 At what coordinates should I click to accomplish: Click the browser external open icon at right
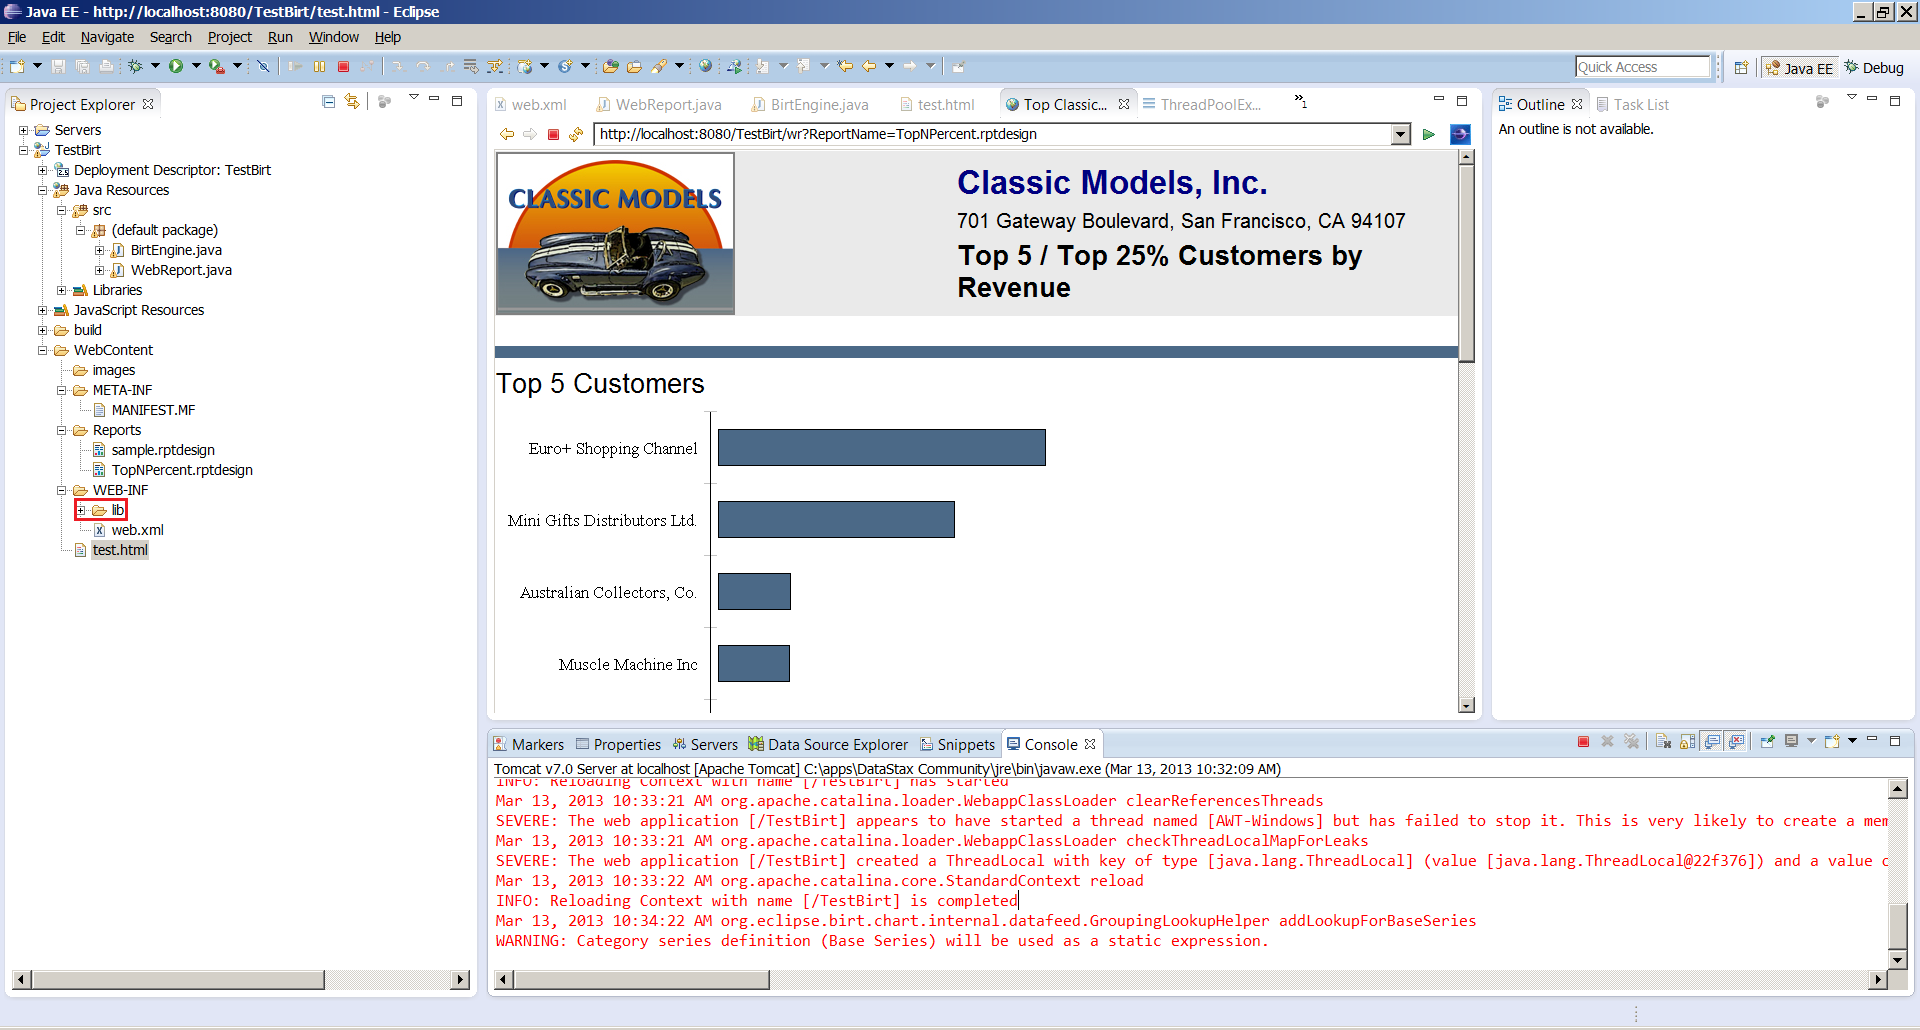(x=1460, y=134)
